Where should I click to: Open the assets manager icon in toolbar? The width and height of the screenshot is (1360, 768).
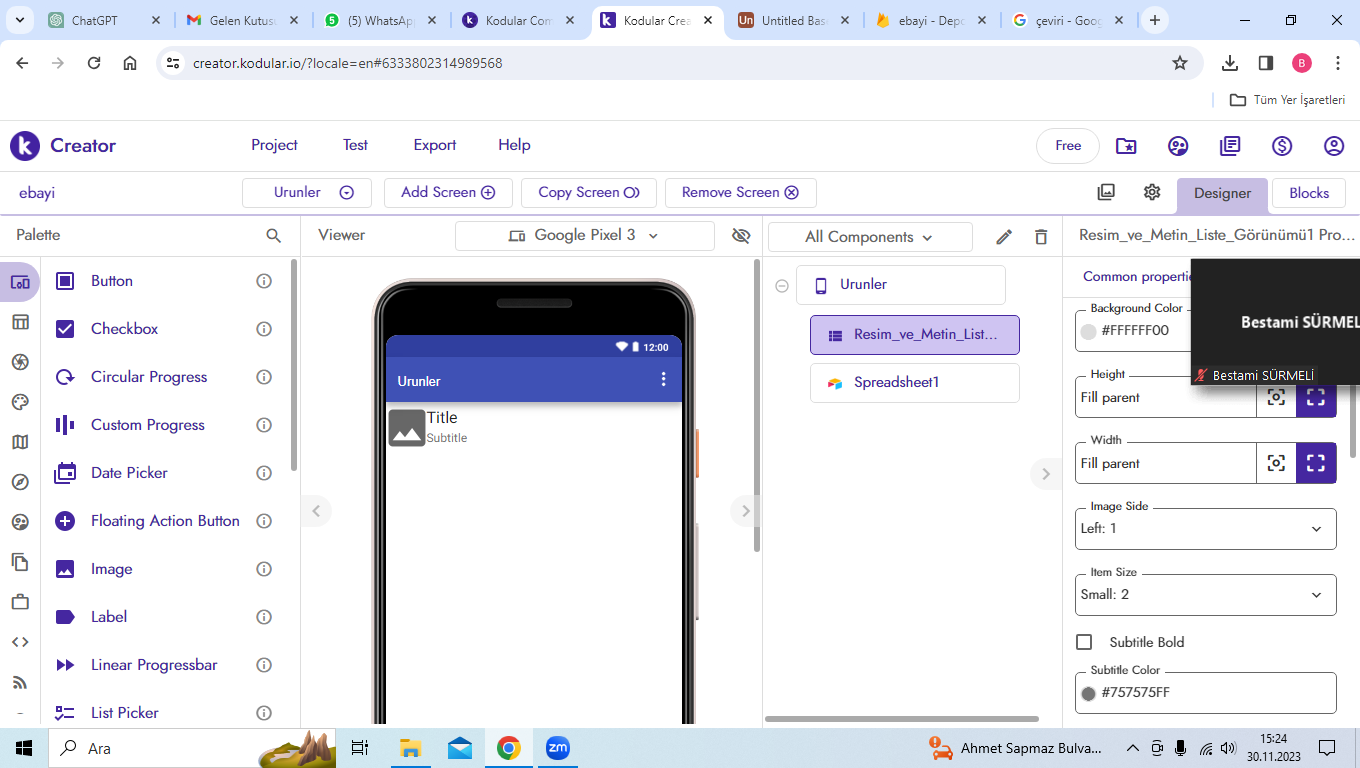[1106, 192]
